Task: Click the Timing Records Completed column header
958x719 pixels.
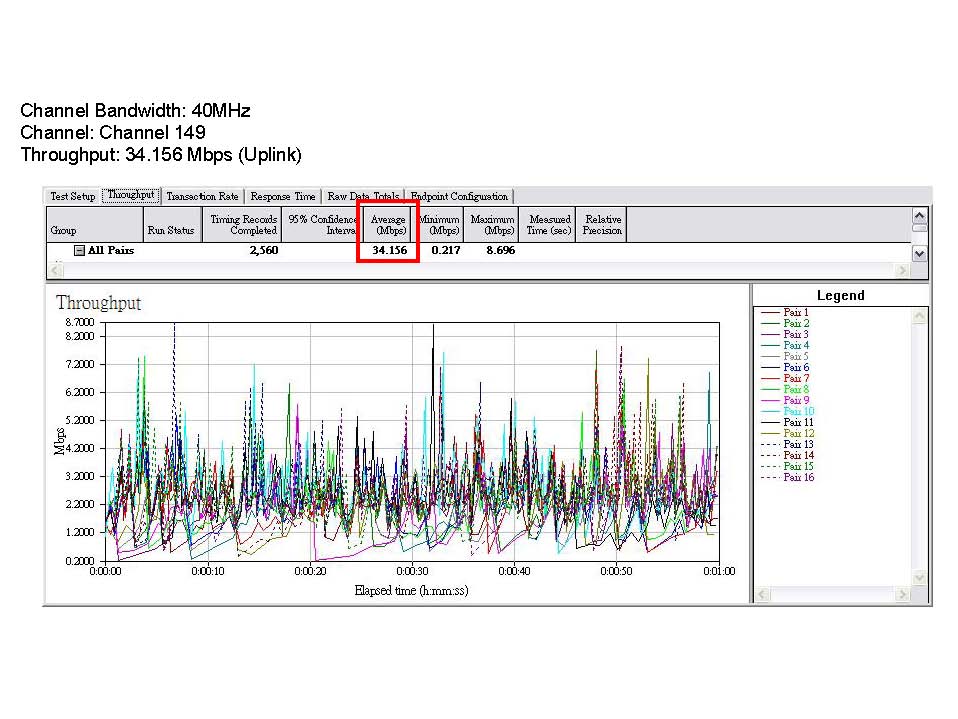Action: coord(242,225)
